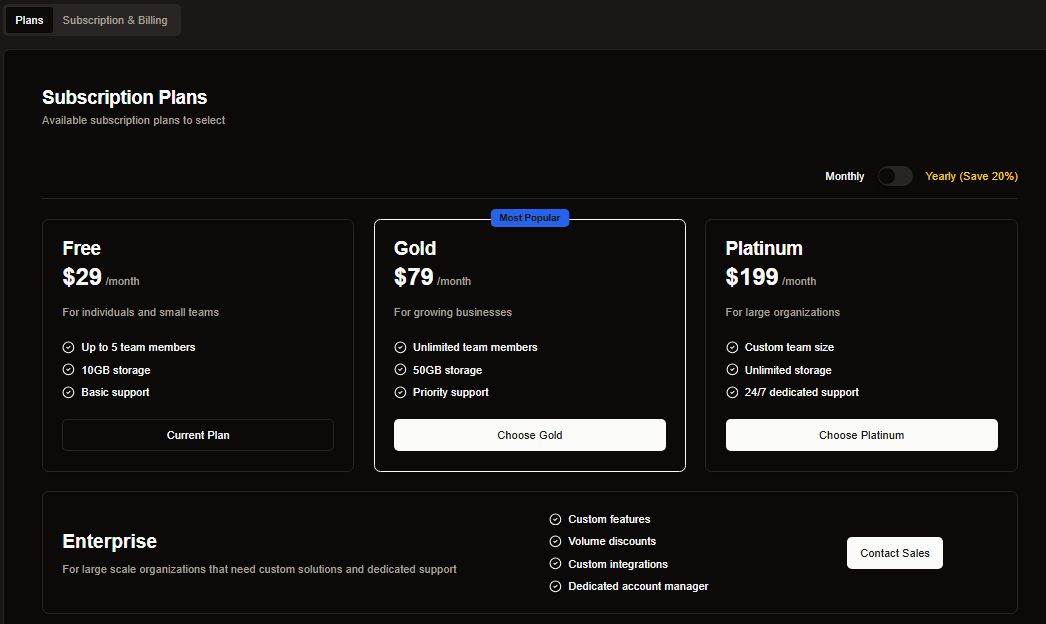Select the Yearly (Save 20%) label
Screen dimensions: 1046x624
tap(971, 176)
